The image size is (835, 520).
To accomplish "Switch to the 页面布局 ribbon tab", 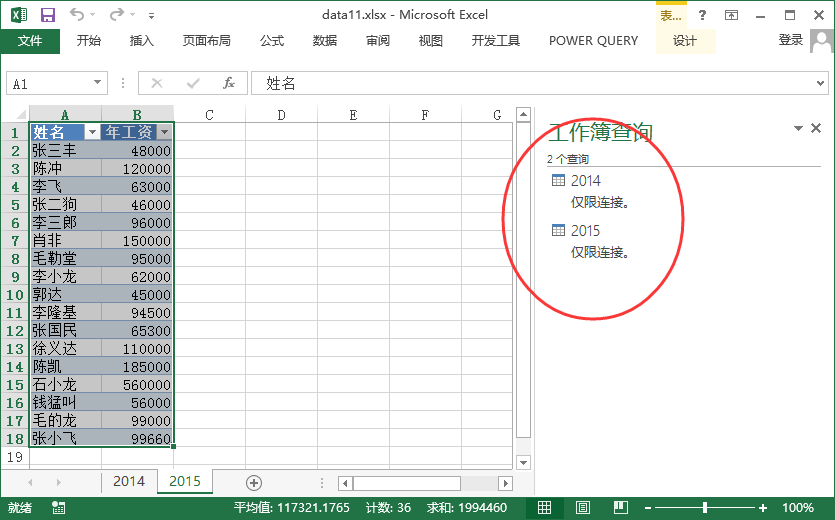I will pyautogui.click(x=207, y=40).
